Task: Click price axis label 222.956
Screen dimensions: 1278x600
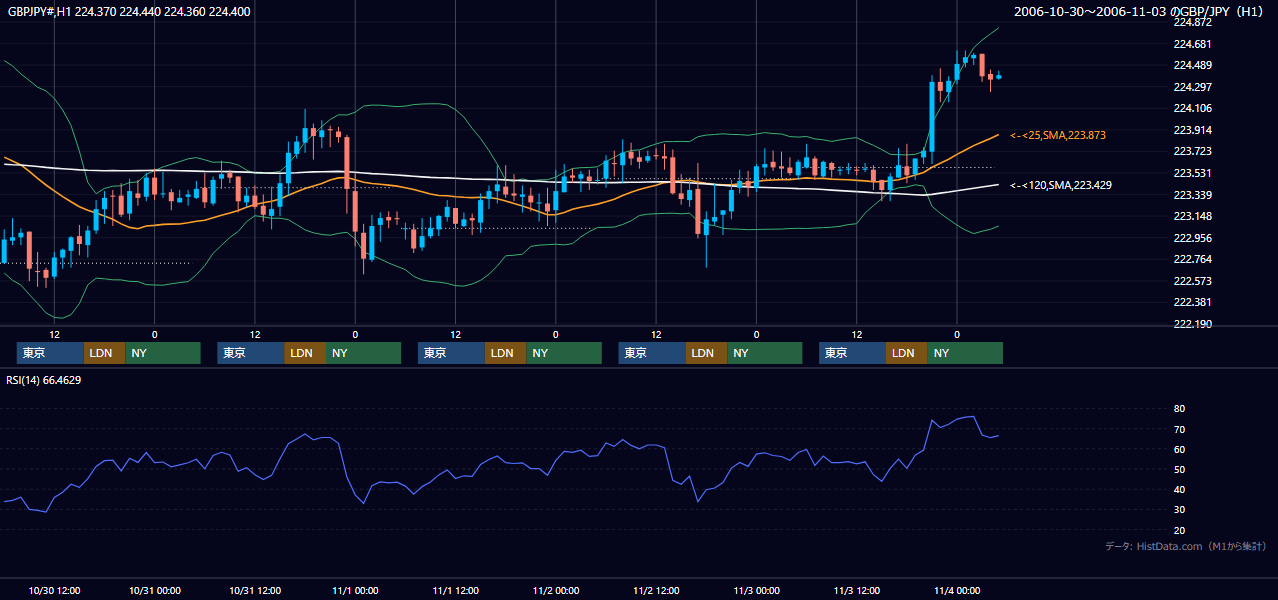Action: pyautogui.click(x=1192, y=238)
